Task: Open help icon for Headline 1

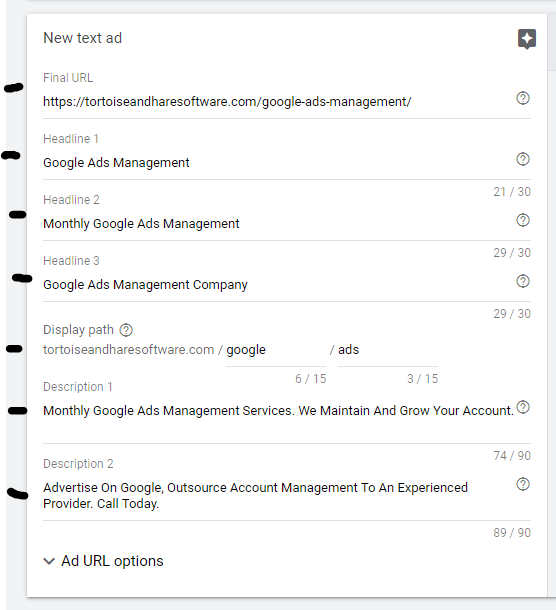Action: point(523,159)
